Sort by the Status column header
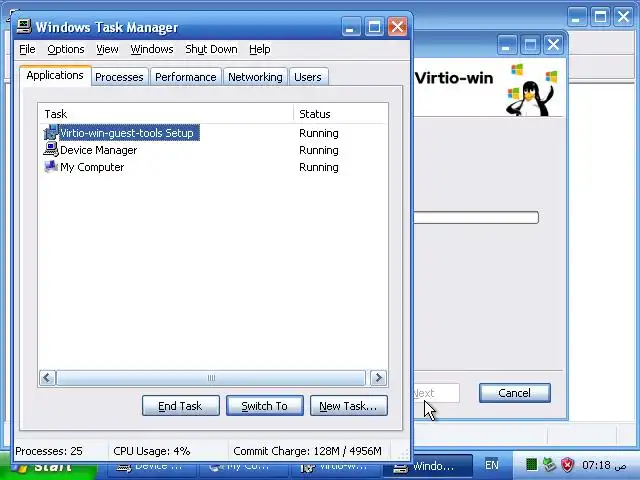The height and width of the screenshot is (480, 640). pyautogui.click(x=340, y=114)
